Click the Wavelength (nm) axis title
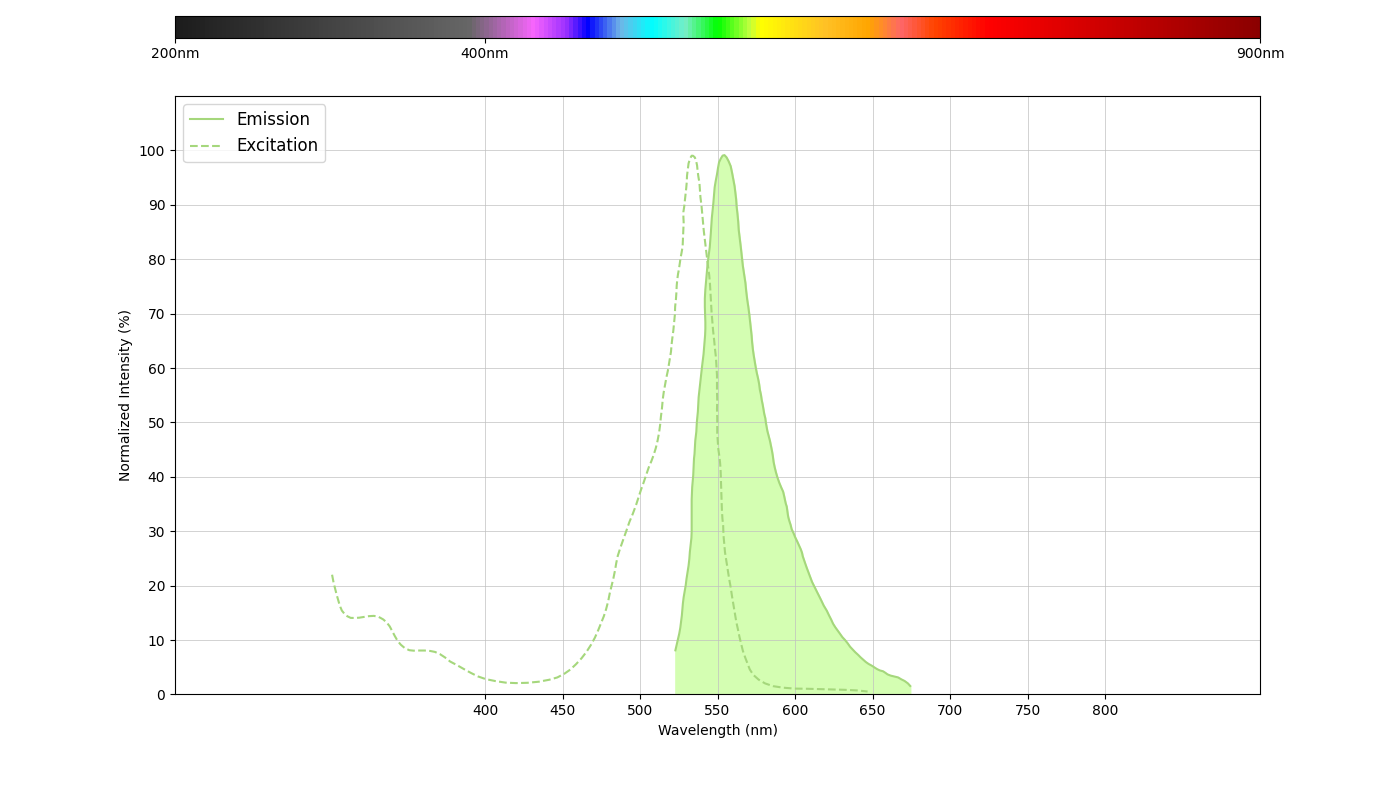The height and width of the screenshot is (800, 1400). [718, 730]
